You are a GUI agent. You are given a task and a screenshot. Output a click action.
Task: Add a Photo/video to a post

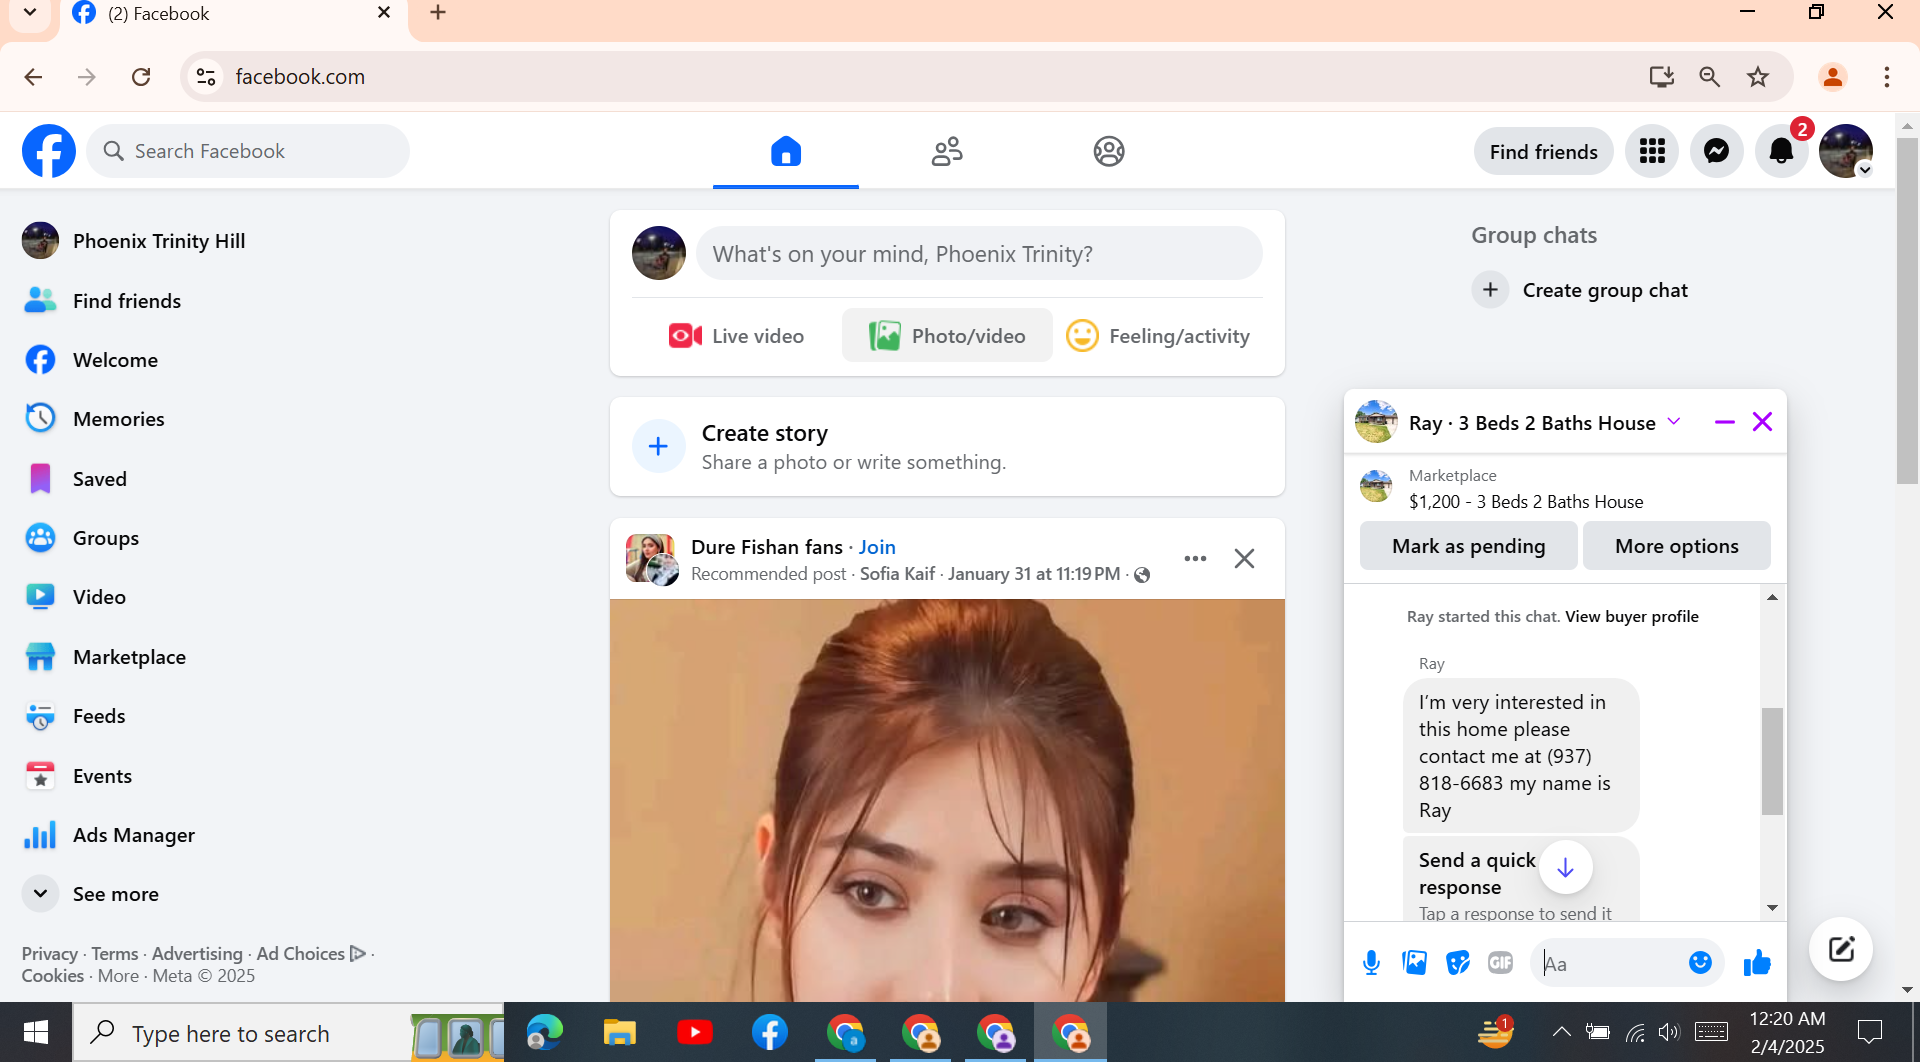coord(947,336)
